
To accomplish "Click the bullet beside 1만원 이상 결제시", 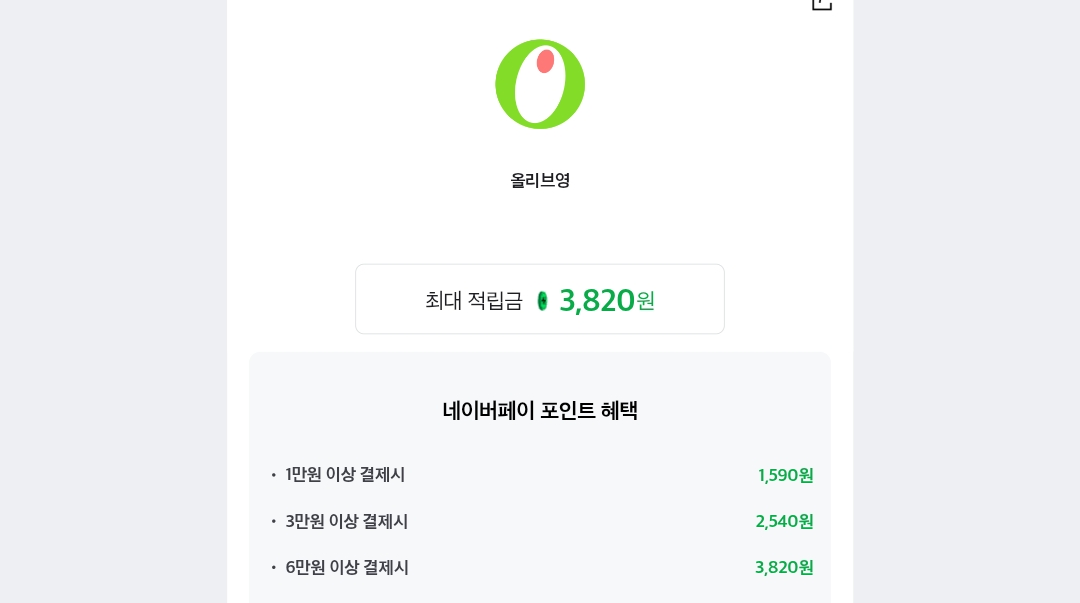I will (x=273, y=475).
